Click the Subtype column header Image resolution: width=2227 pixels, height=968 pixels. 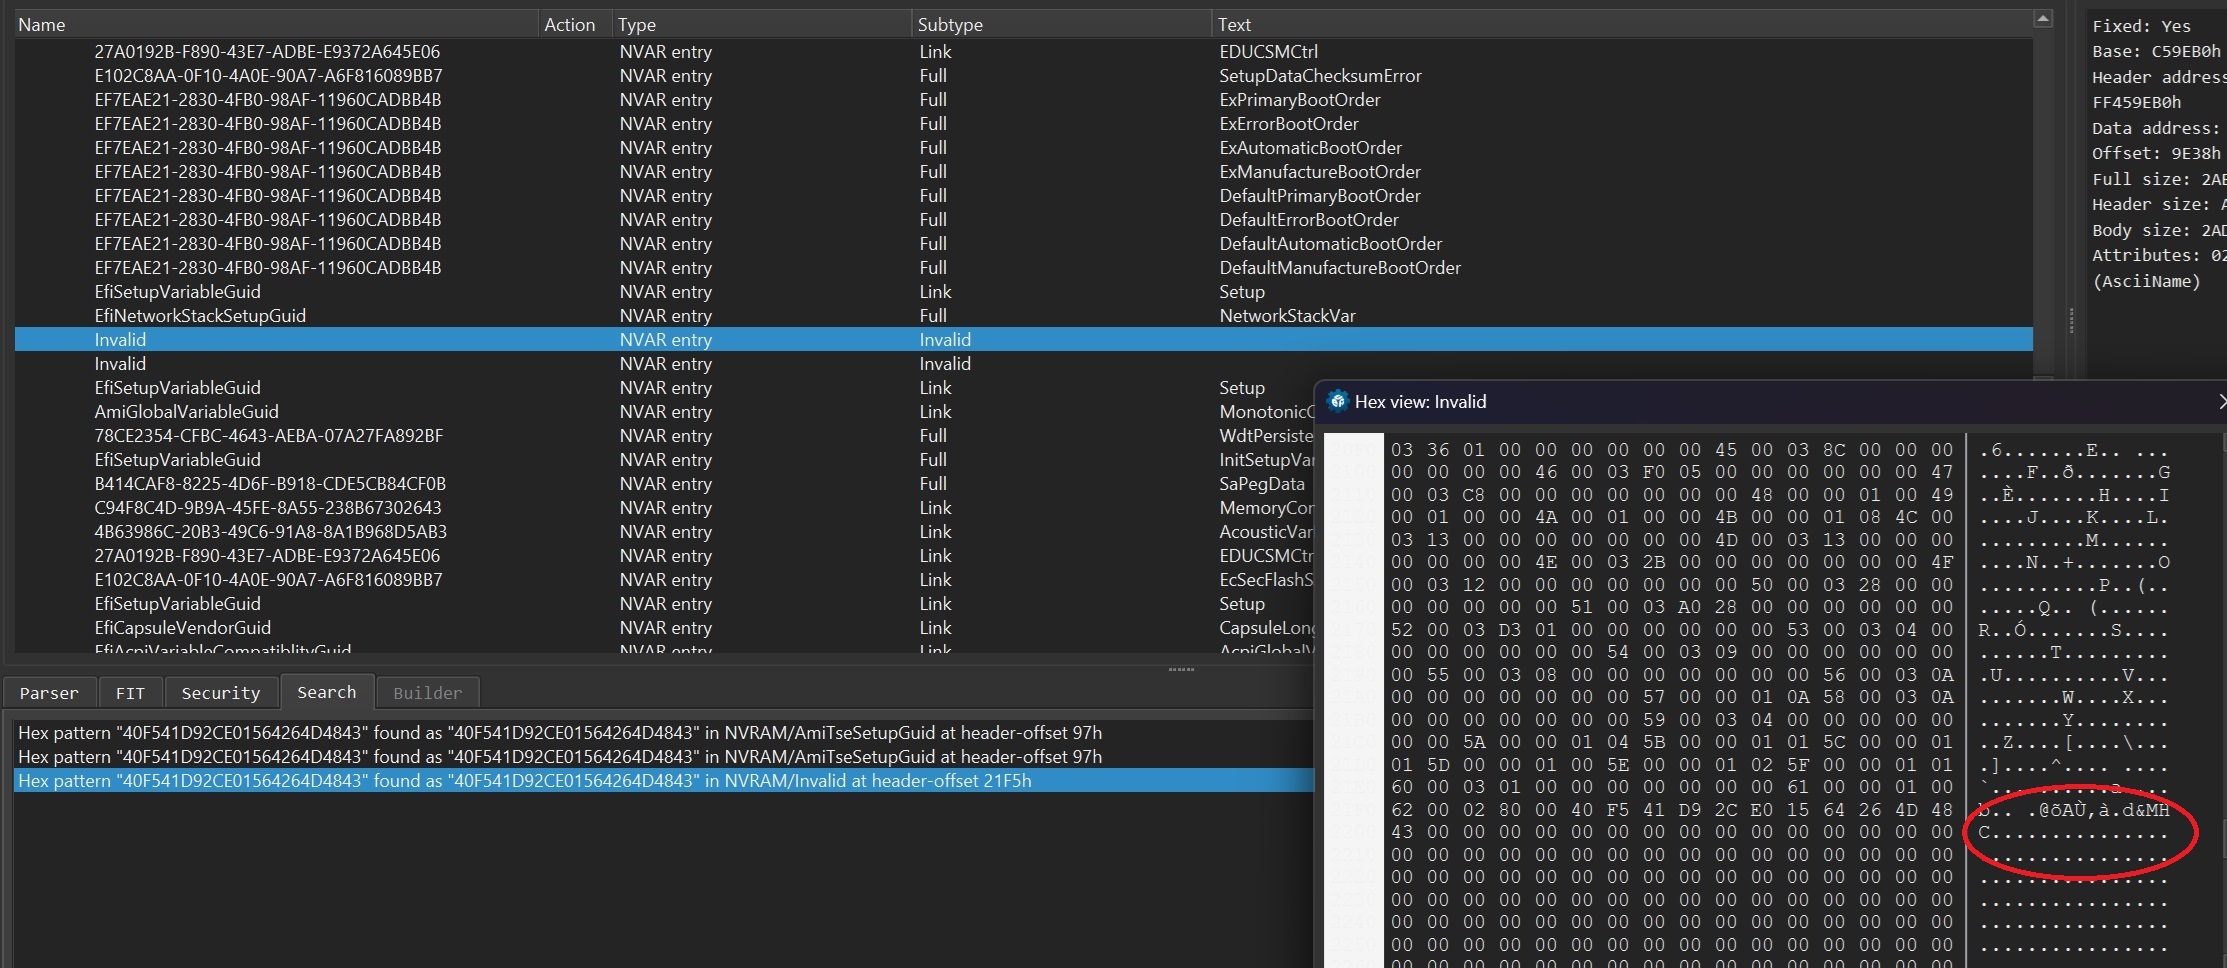click(950, 25)
